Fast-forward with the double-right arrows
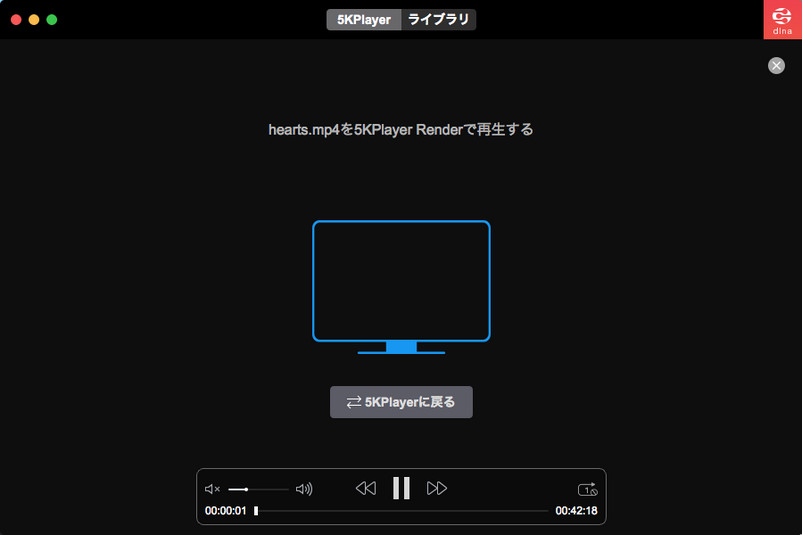This screenshot has height=535, width=802. pos(437,488)
